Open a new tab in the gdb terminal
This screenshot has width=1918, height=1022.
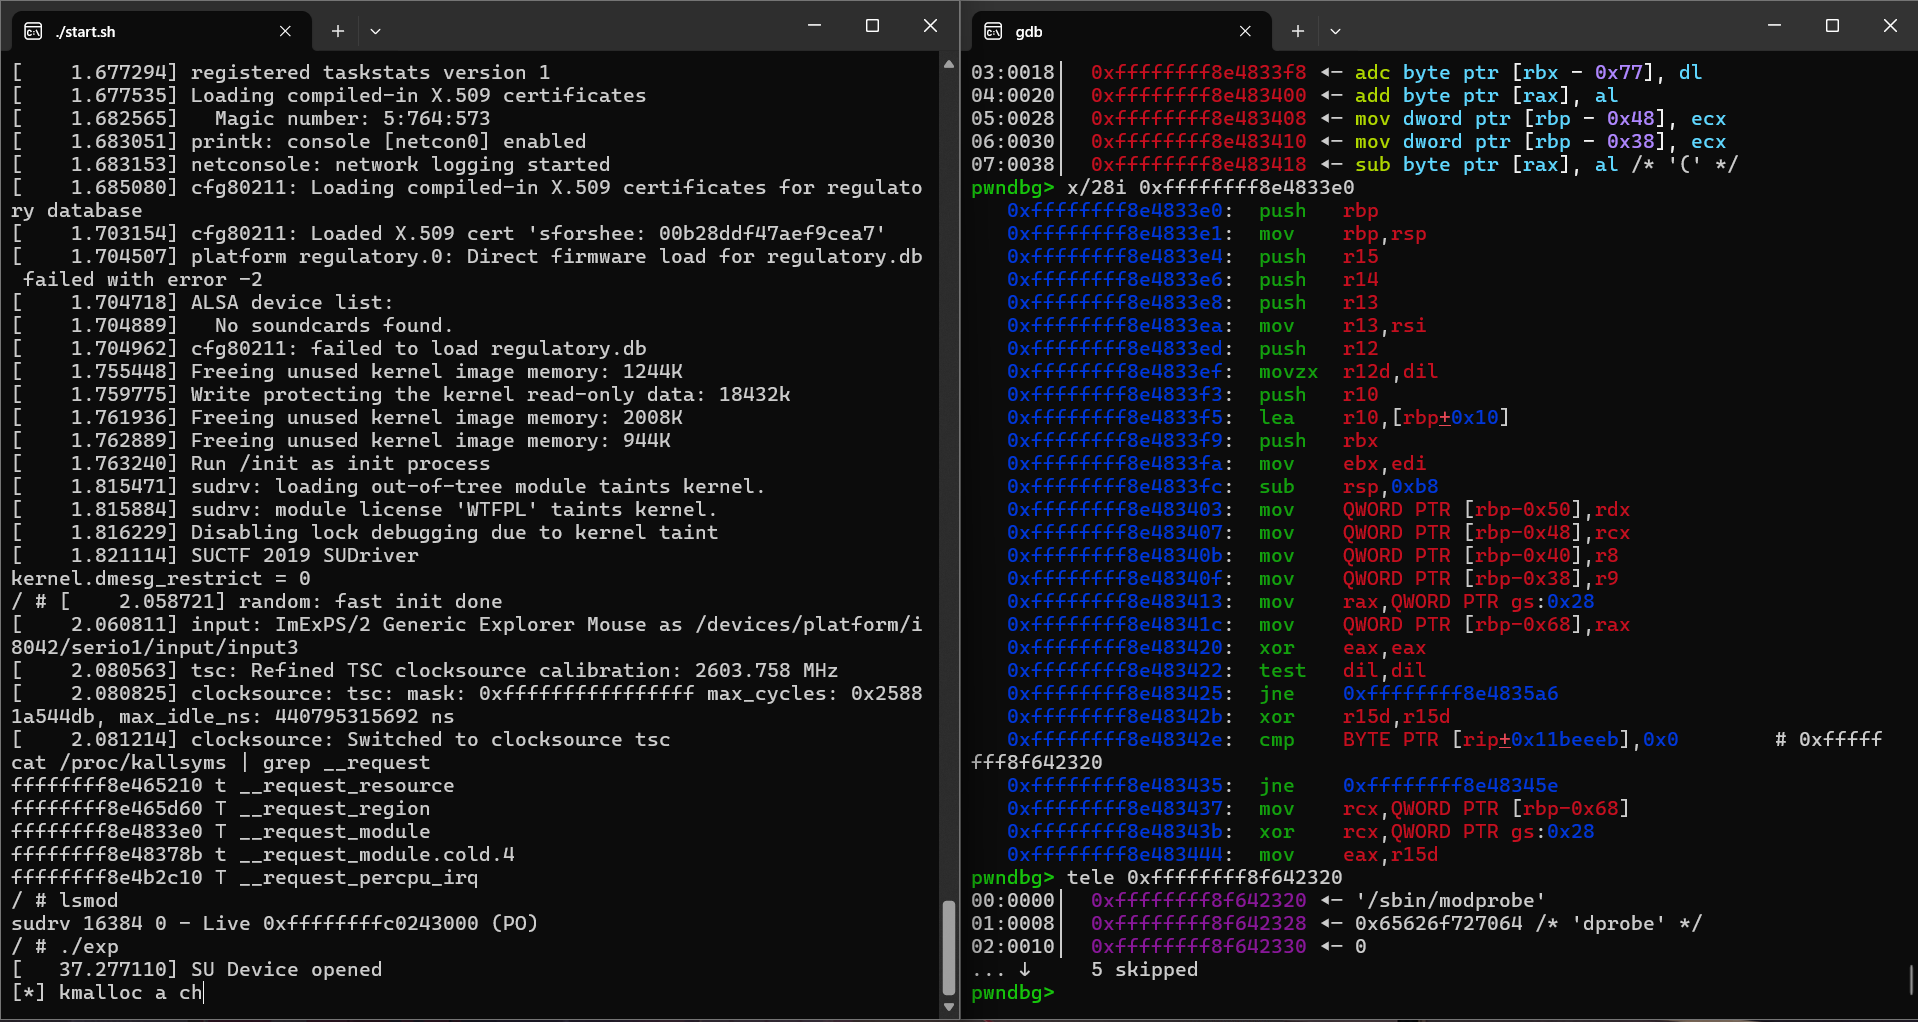(x=1296, y=31)
